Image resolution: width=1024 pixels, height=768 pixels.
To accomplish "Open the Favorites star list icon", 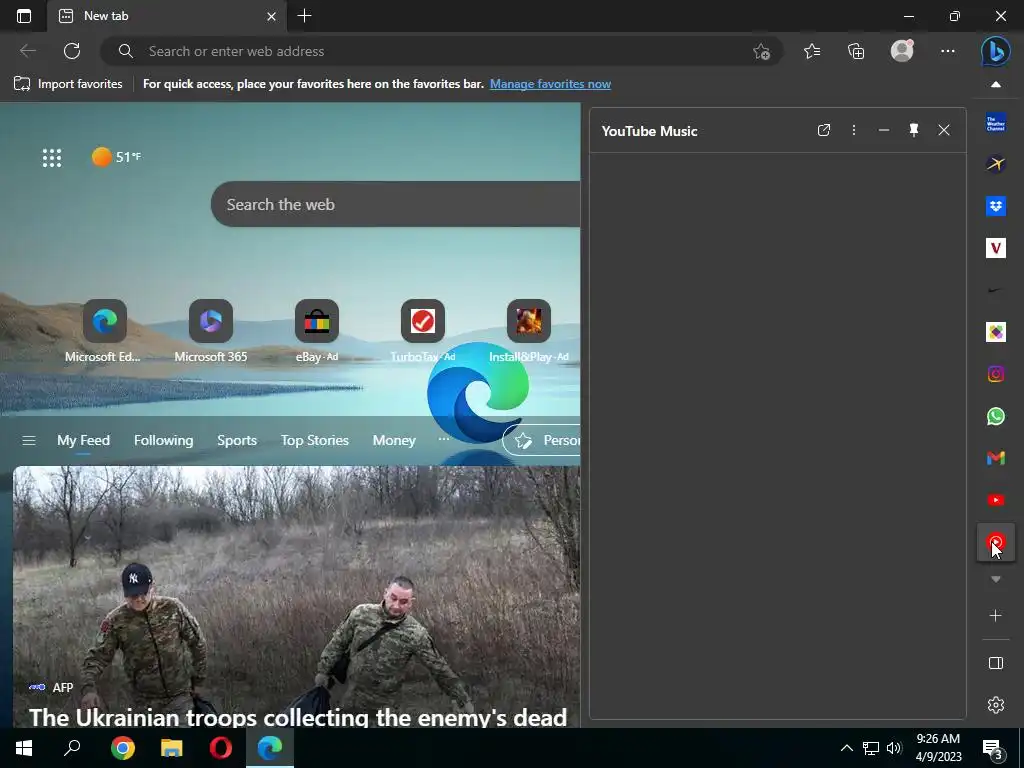I will 812,51.
